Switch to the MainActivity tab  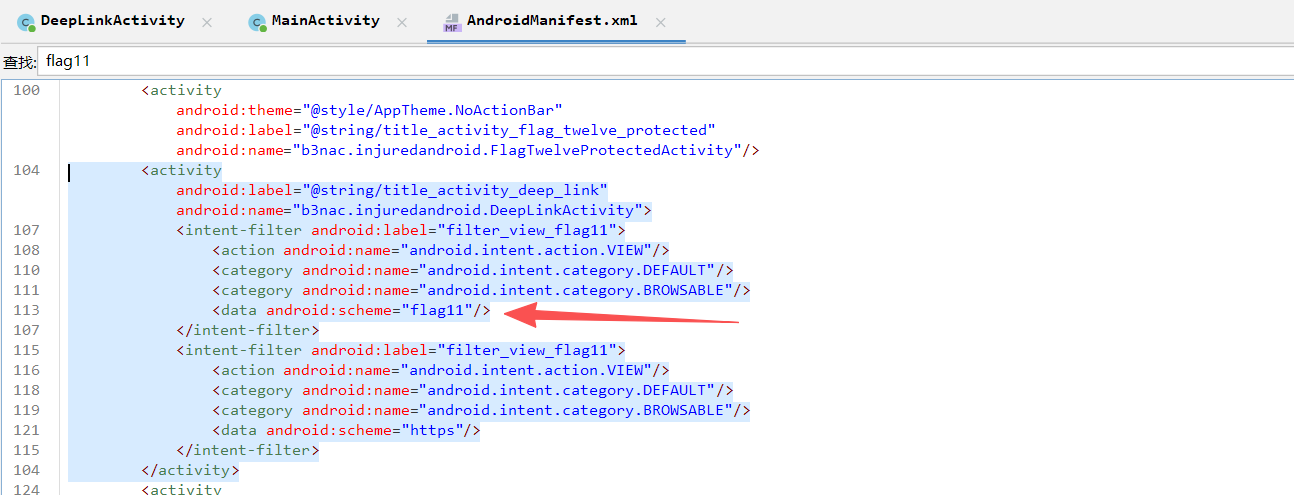[325, 21]
